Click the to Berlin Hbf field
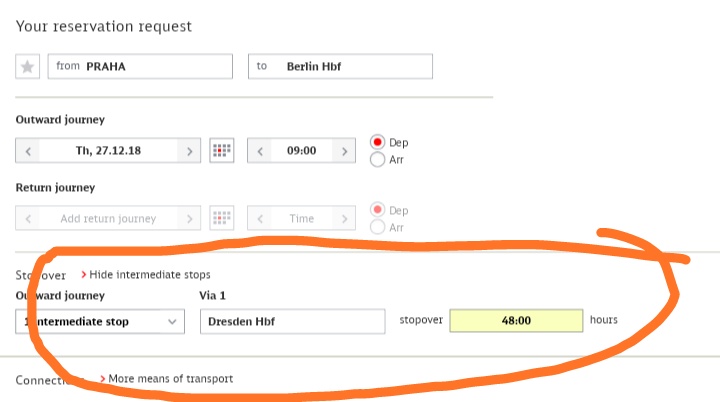 pos(340,67)
